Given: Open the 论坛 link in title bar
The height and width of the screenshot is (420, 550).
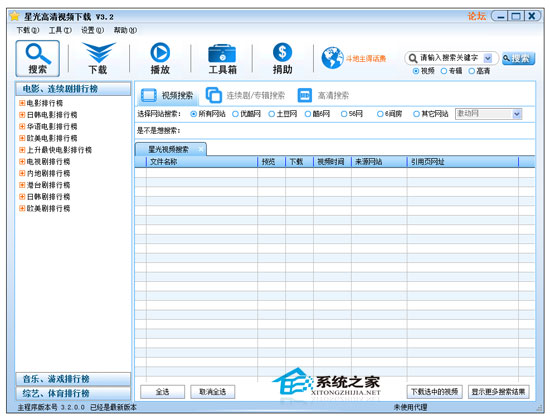Looking at the screenshot, I should (477, 16).
